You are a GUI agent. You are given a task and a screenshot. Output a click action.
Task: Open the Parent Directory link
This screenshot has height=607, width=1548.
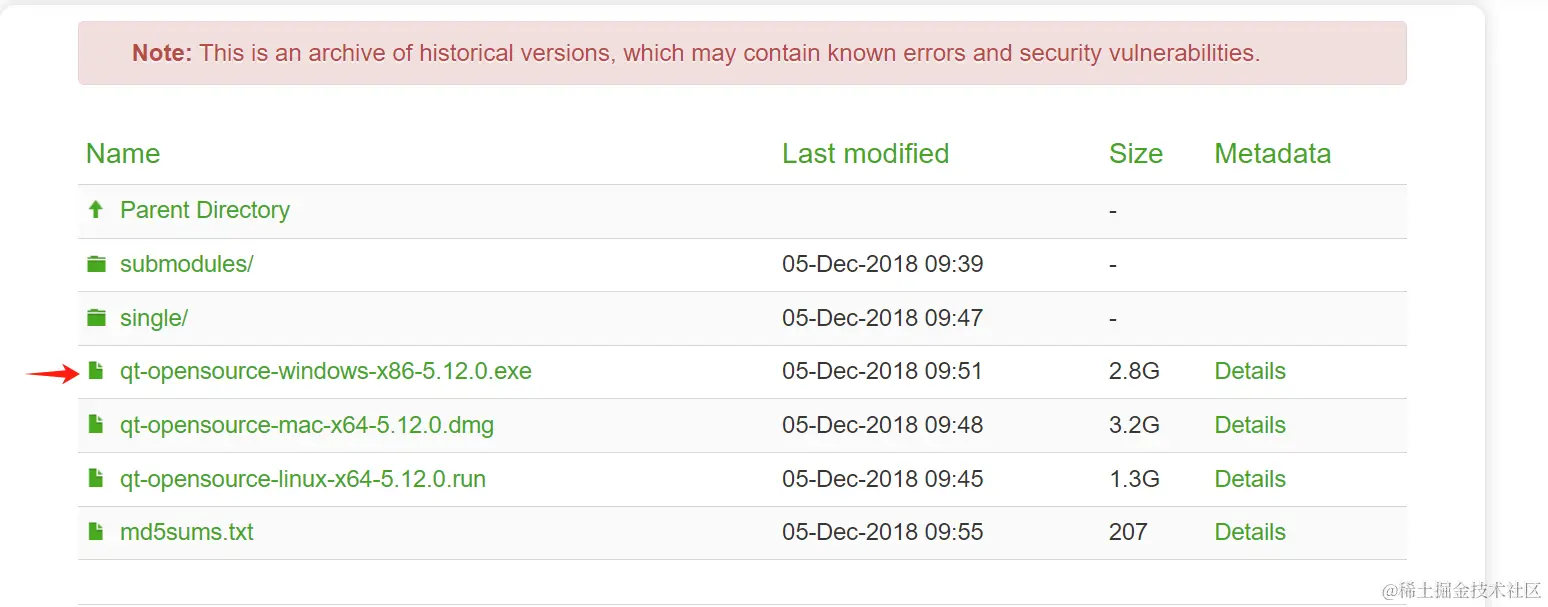(x=205, y=210)
